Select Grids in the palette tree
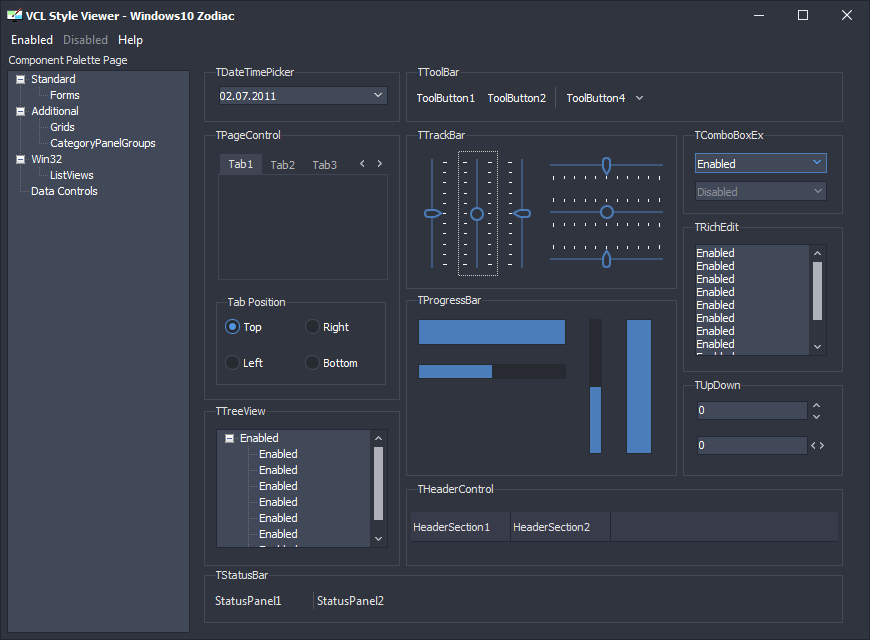870x640 pixels. point(62,128)
